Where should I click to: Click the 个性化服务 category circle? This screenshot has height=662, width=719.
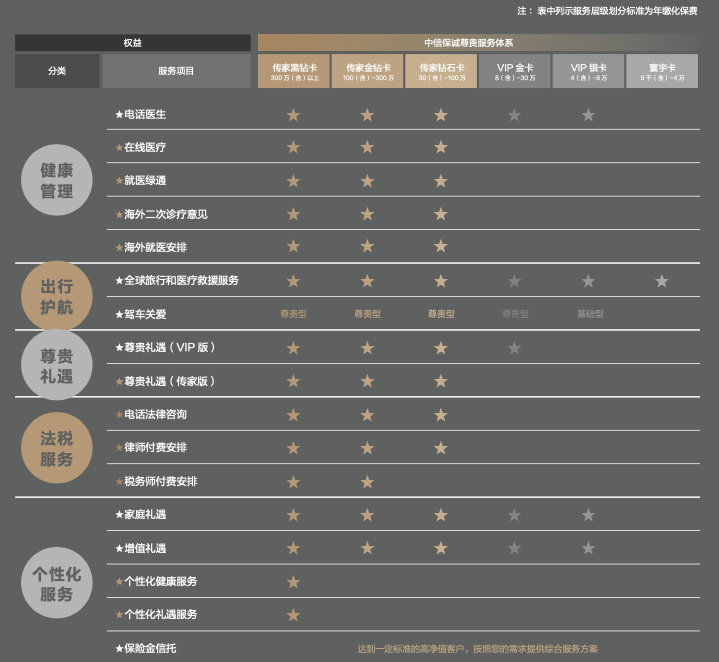pos(57,584)
